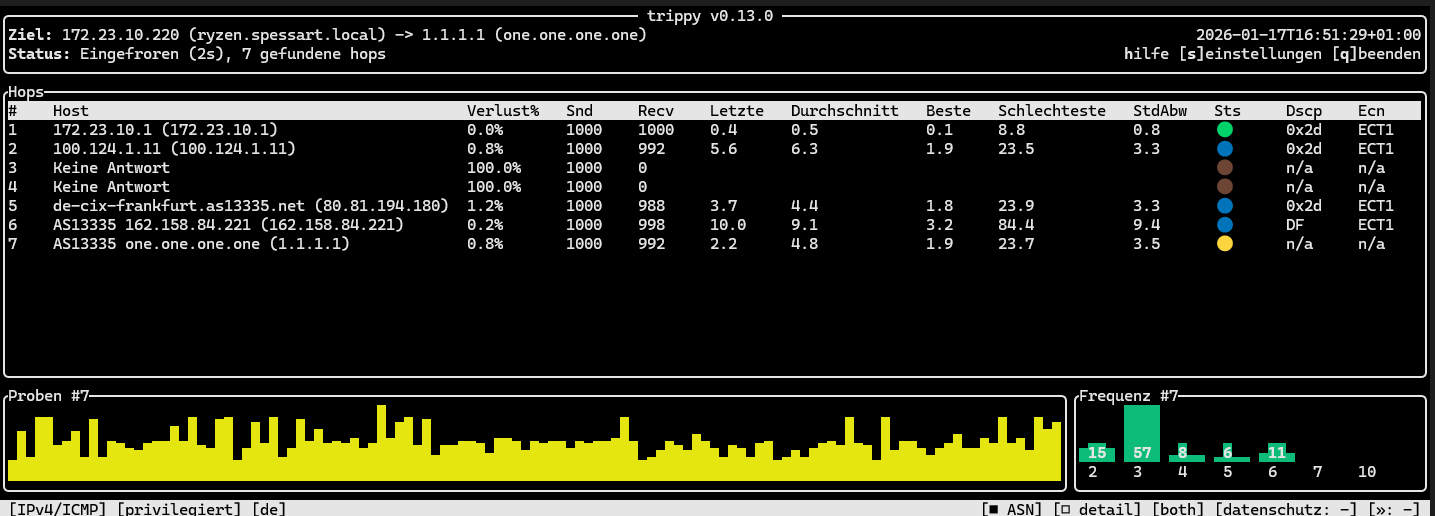This screenshot has width=1435, height=516.
Task: Click the frequency axis label 10
Action: click(1367, 472)
